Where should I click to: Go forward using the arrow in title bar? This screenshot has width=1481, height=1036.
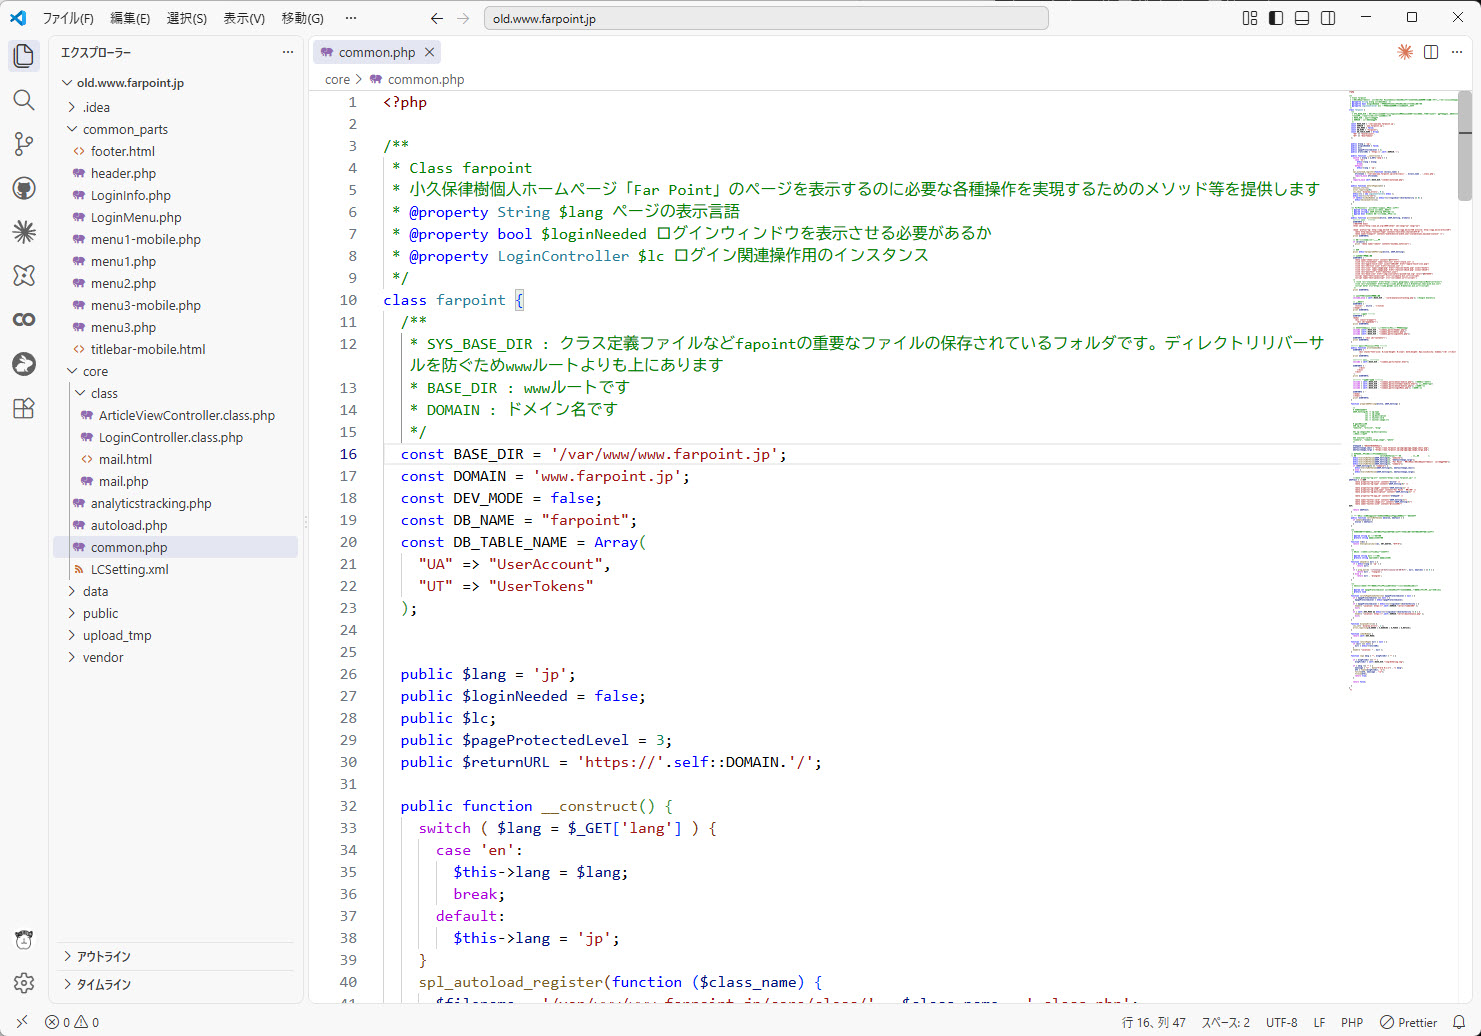point(463,18)
